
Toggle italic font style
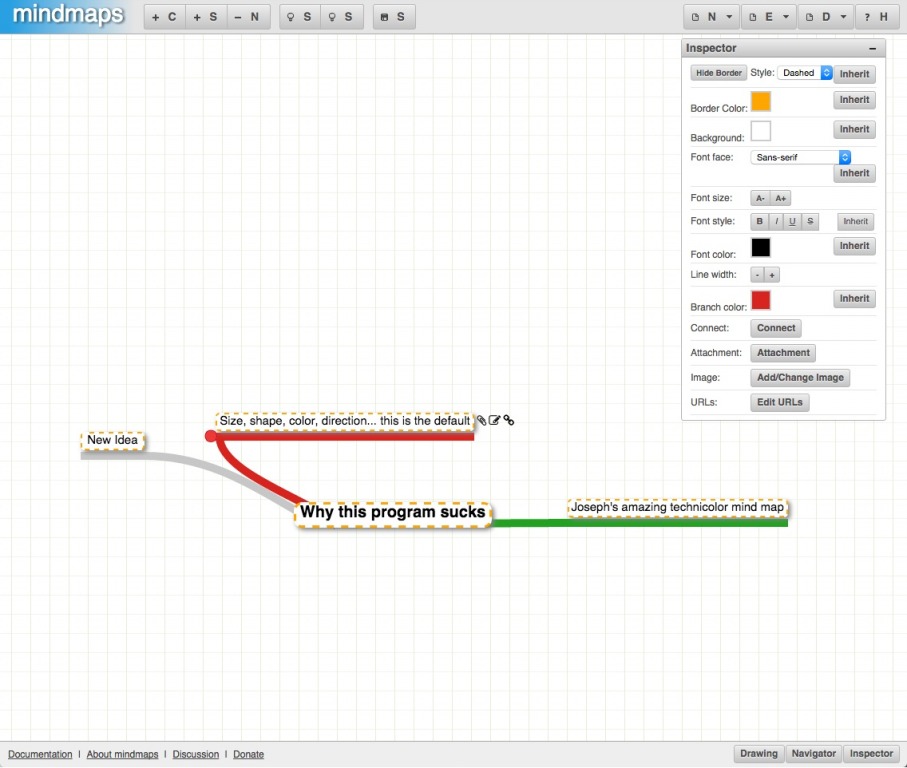point(777,221)
